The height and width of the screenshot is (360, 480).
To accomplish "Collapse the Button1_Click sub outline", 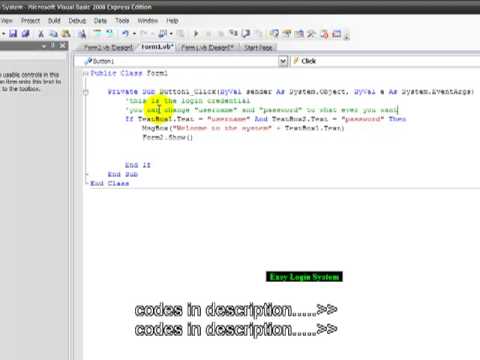I will tap(86, 92).
